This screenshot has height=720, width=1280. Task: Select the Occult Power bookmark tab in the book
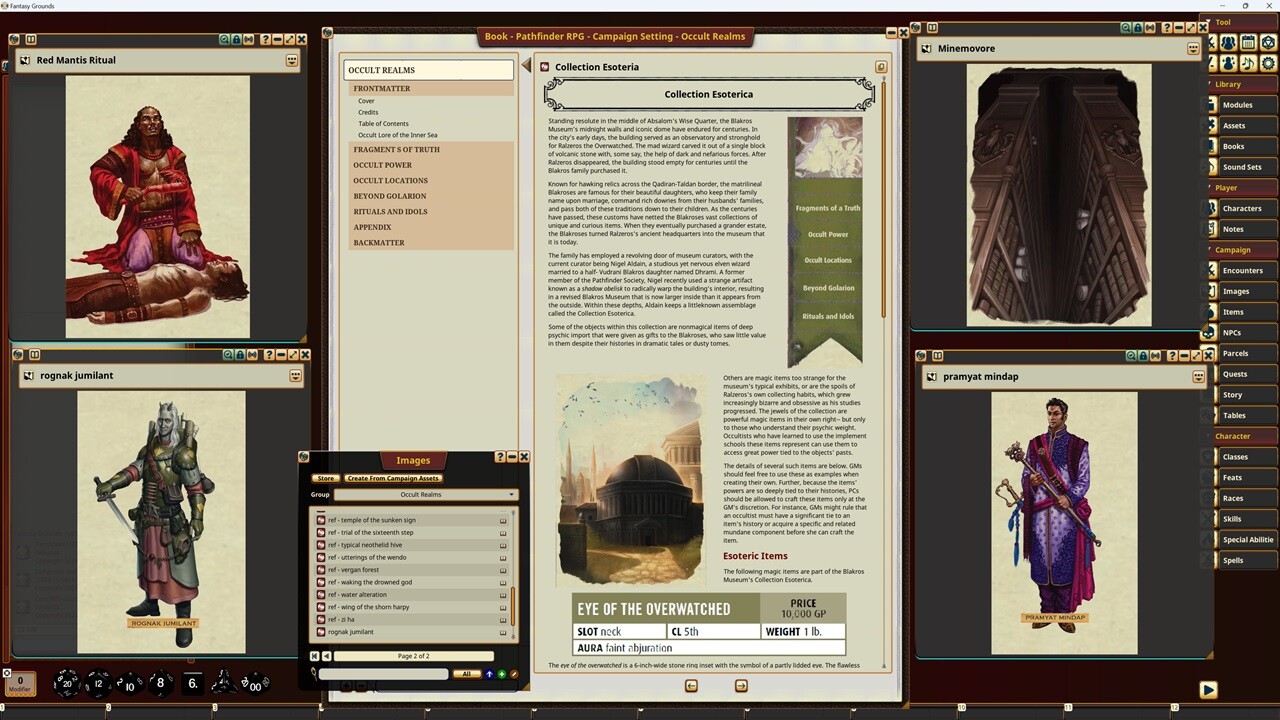(x=826, y=233)
